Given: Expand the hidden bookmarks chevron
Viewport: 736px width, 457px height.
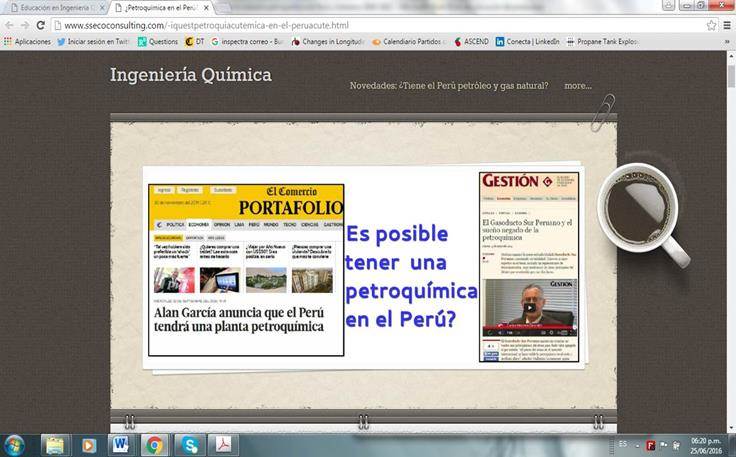Looking at the screenshot, I should (727, 42).
